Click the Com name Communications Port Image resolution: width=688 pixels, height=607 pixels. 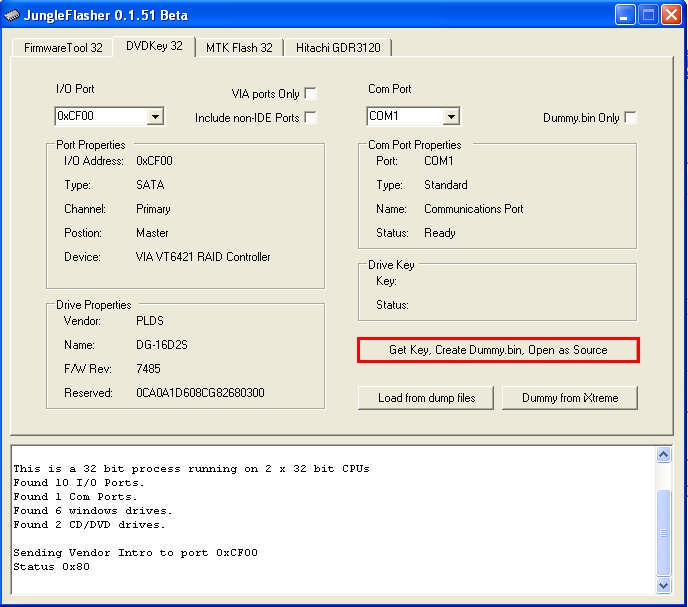473,209
